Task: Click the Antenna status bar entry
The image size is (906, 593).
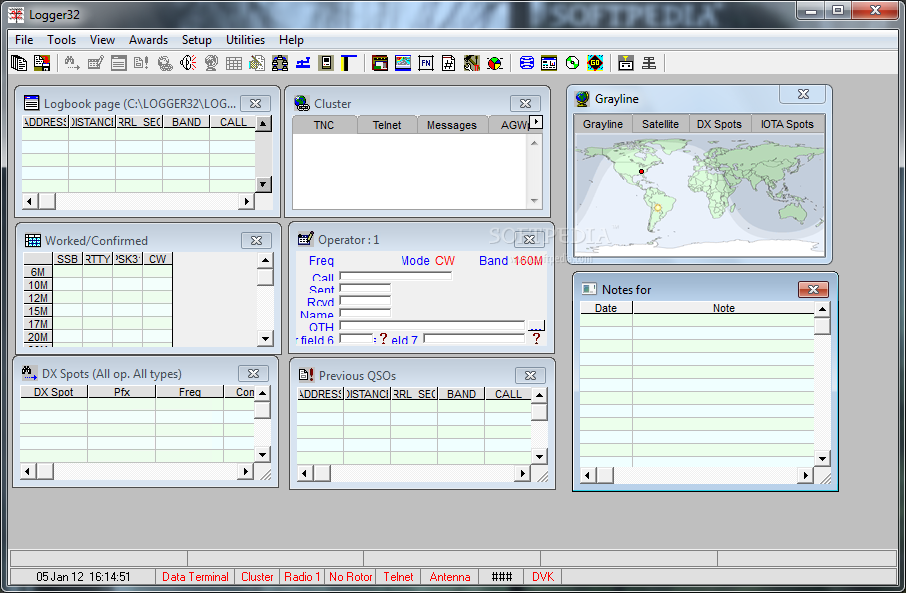Action: click(x=450, y=577)
